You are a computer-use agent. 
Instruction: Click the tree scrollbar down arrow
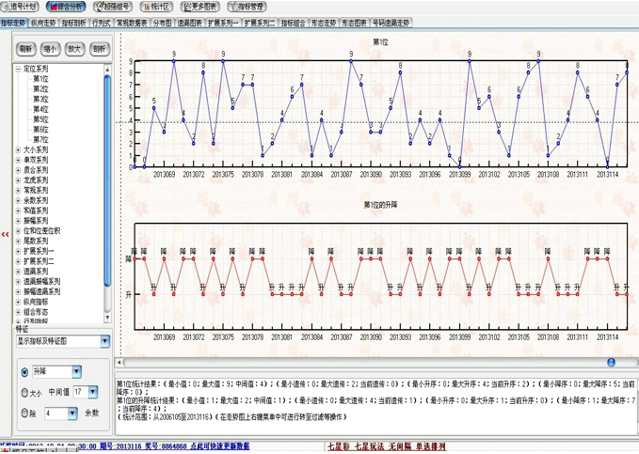tap(107, 317)
